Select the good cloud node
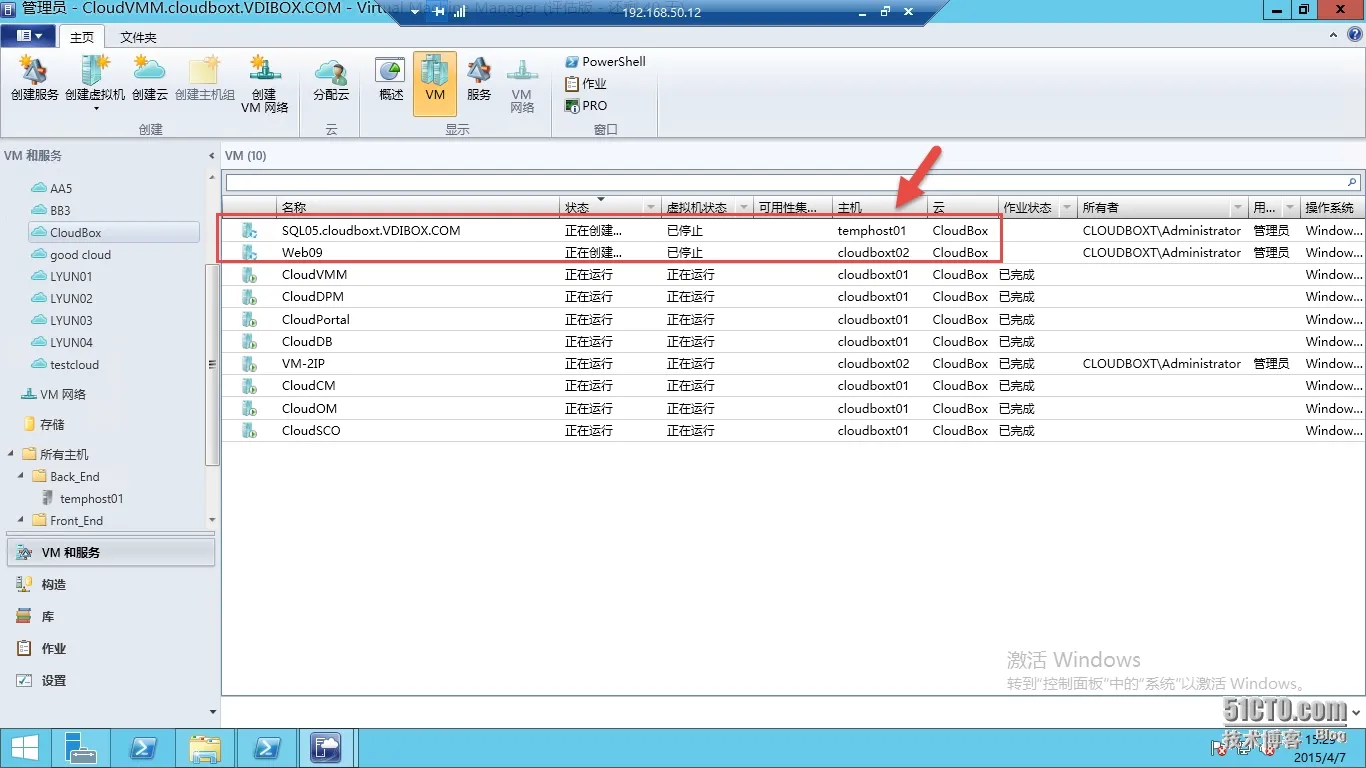Screen dimensions: 1366x768 coord(80,254)
